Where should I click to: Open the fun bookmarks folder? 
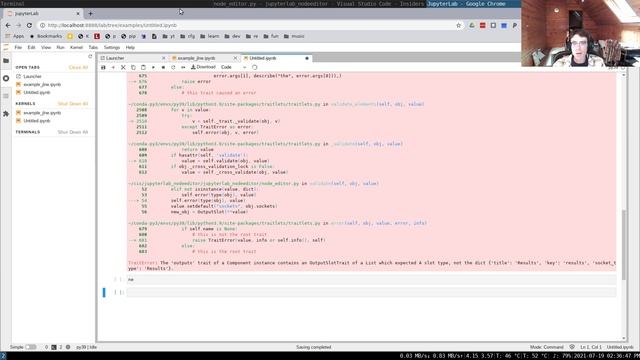tap(271, 36)
